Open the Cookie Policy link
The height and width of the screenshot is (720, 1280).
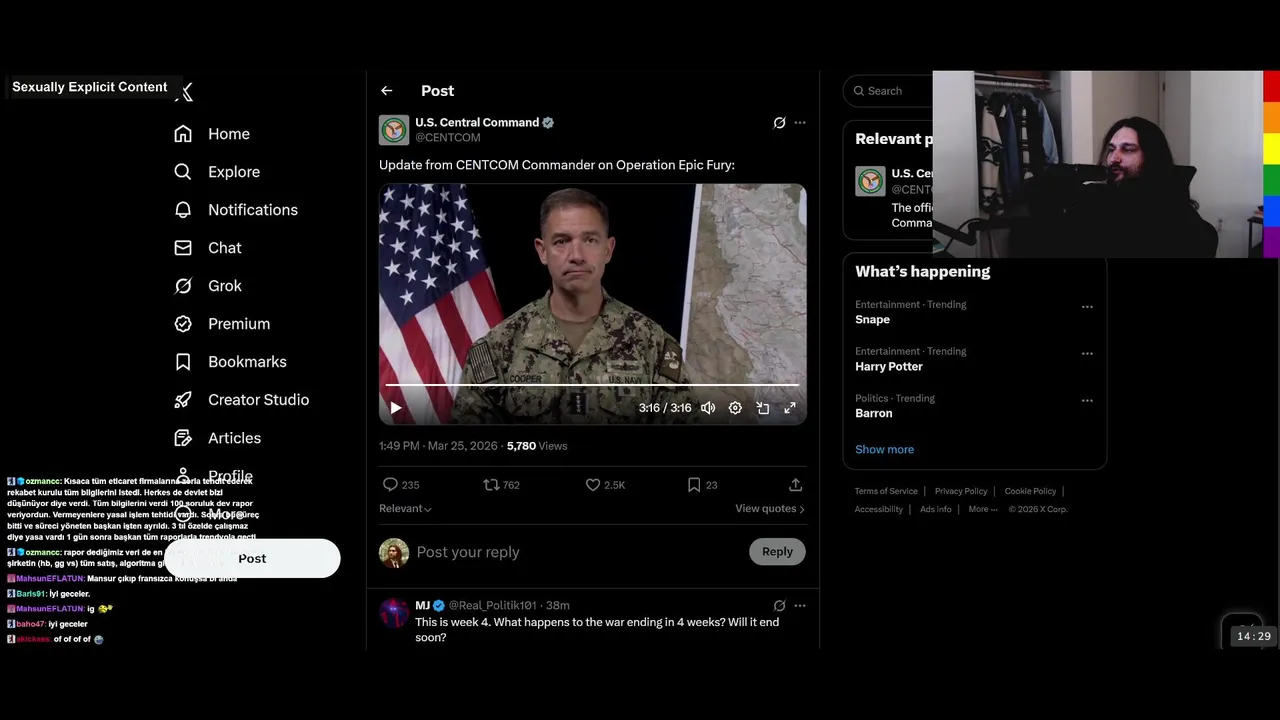point(1030,491)
